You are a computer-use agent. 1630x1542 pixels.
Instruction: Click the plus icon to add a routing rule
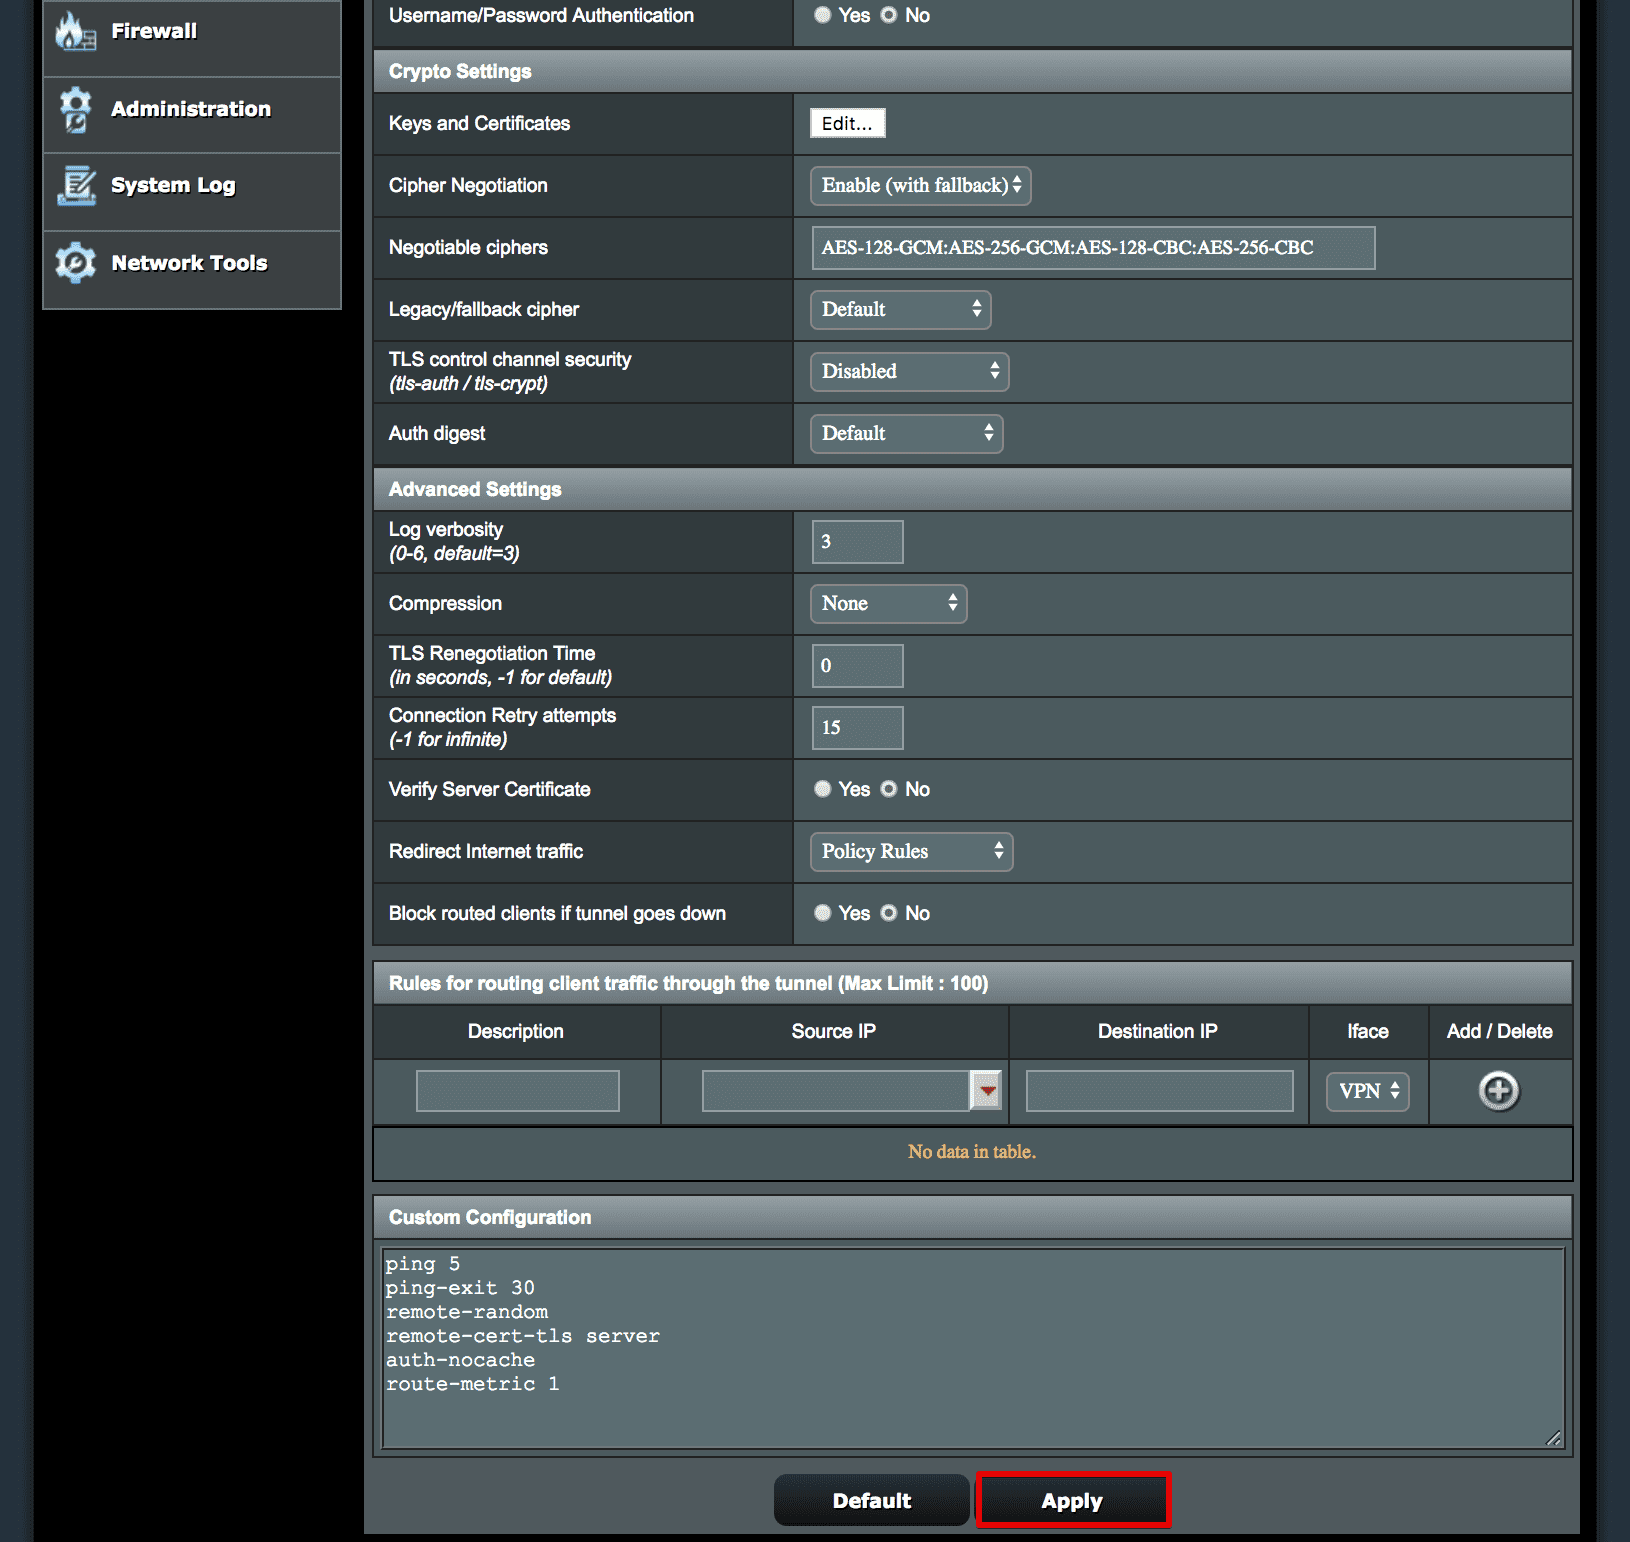(1497, 1091)
